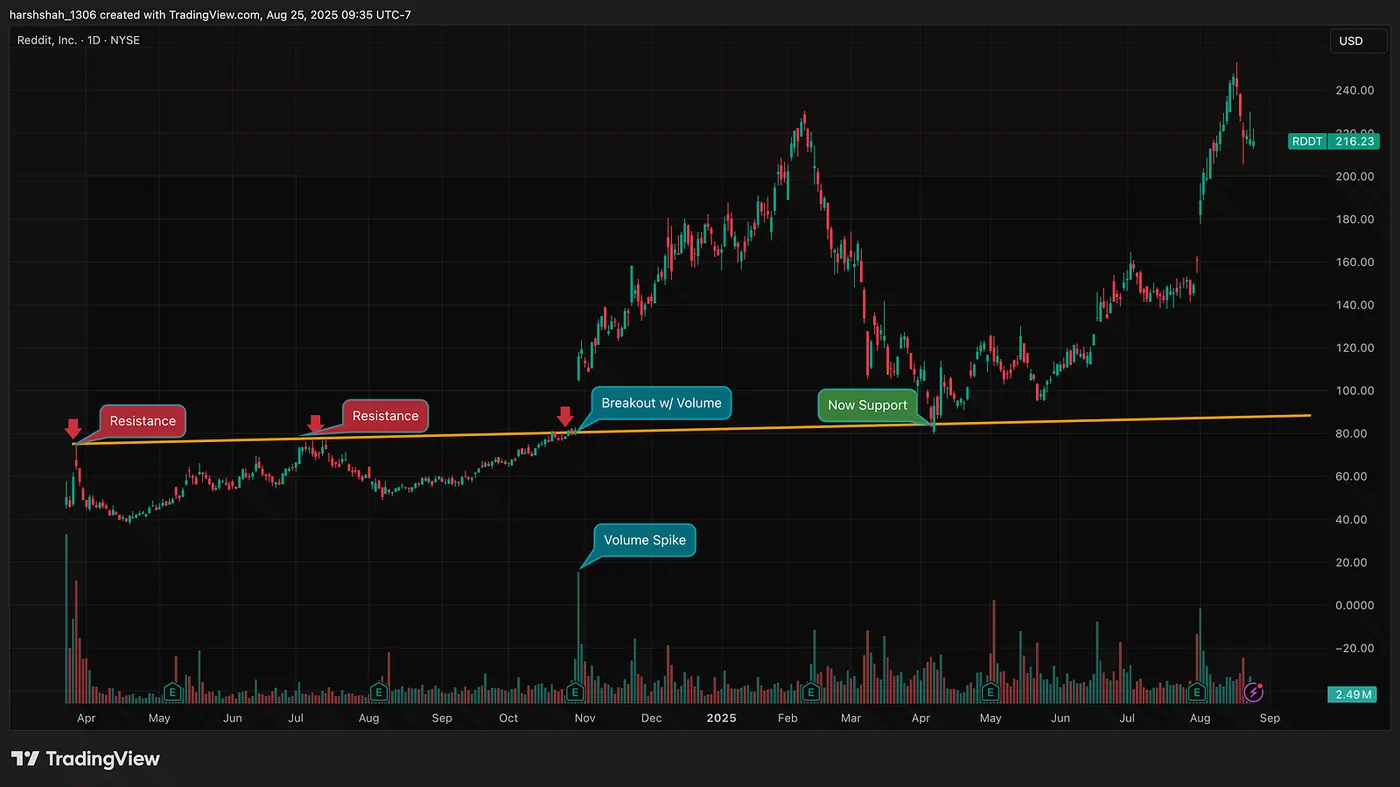Click the Mar label on time axis

tap(851, 718)
